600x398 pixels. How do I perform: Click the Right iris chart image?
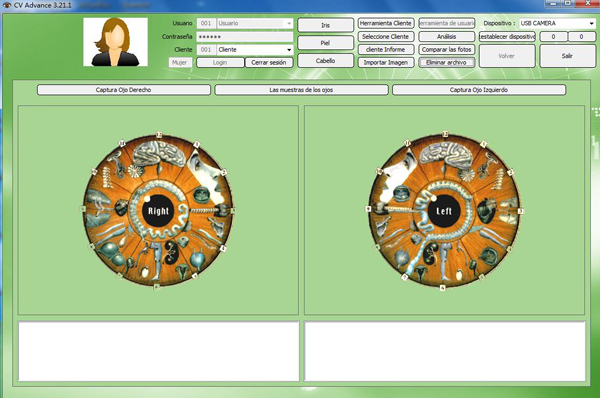158,210
